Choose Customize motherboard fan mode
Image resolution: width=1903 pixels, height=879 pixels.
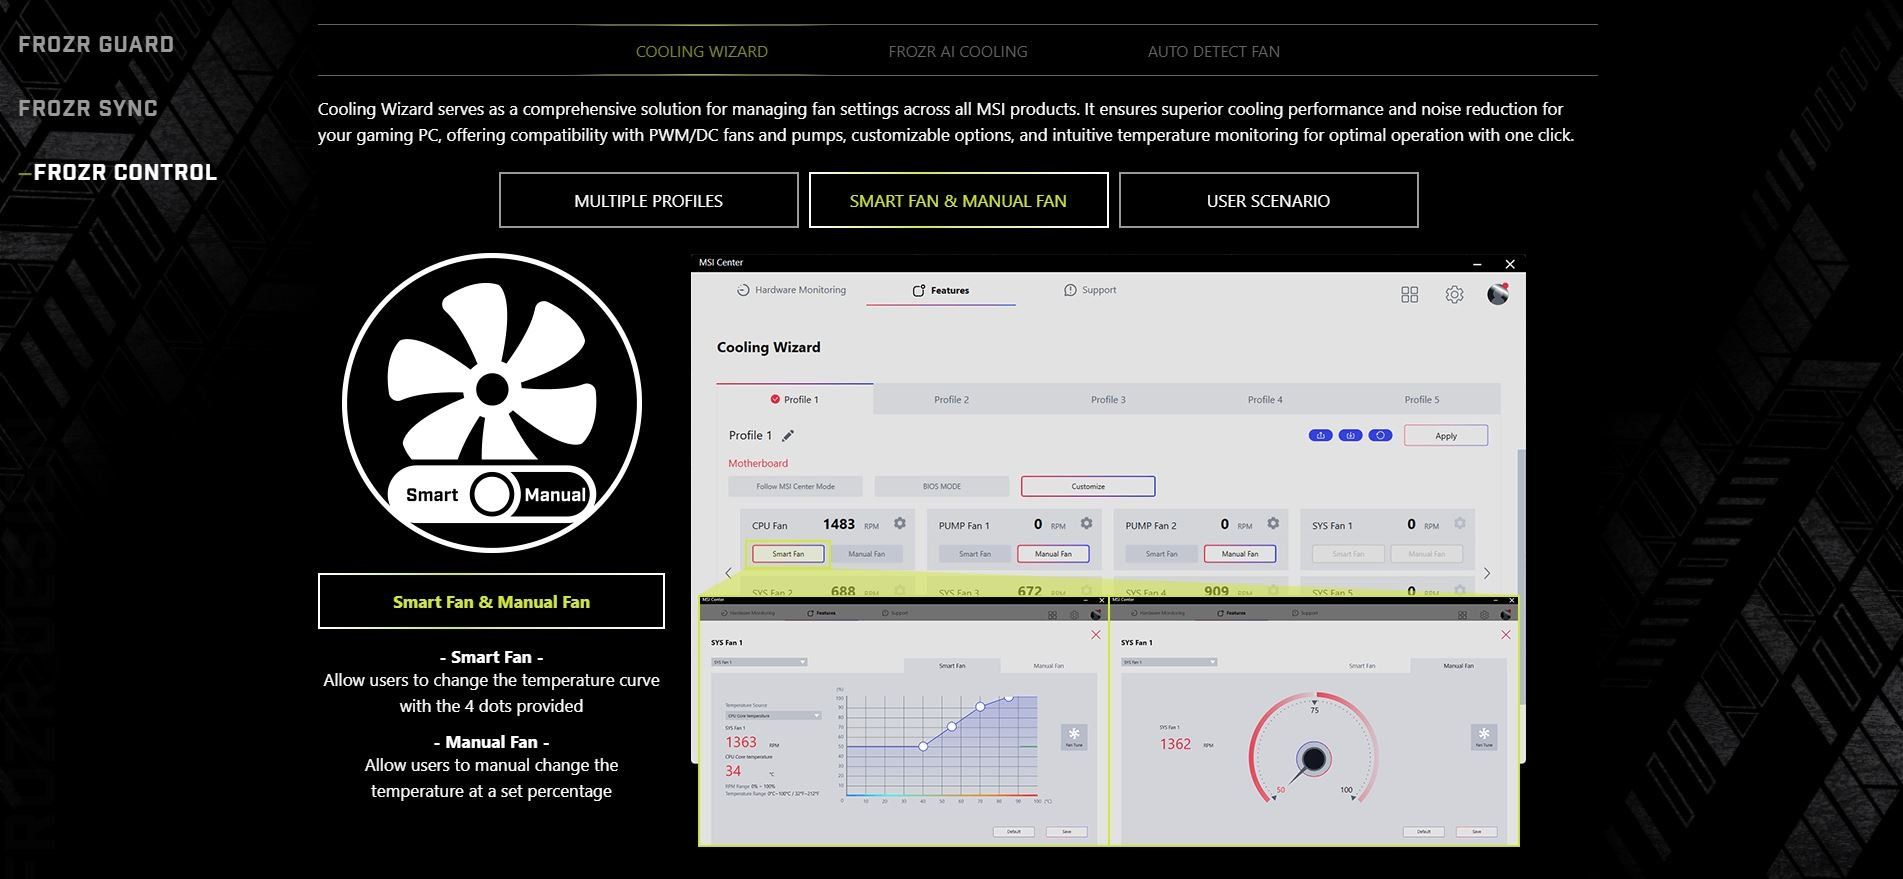click(1088, 486)
